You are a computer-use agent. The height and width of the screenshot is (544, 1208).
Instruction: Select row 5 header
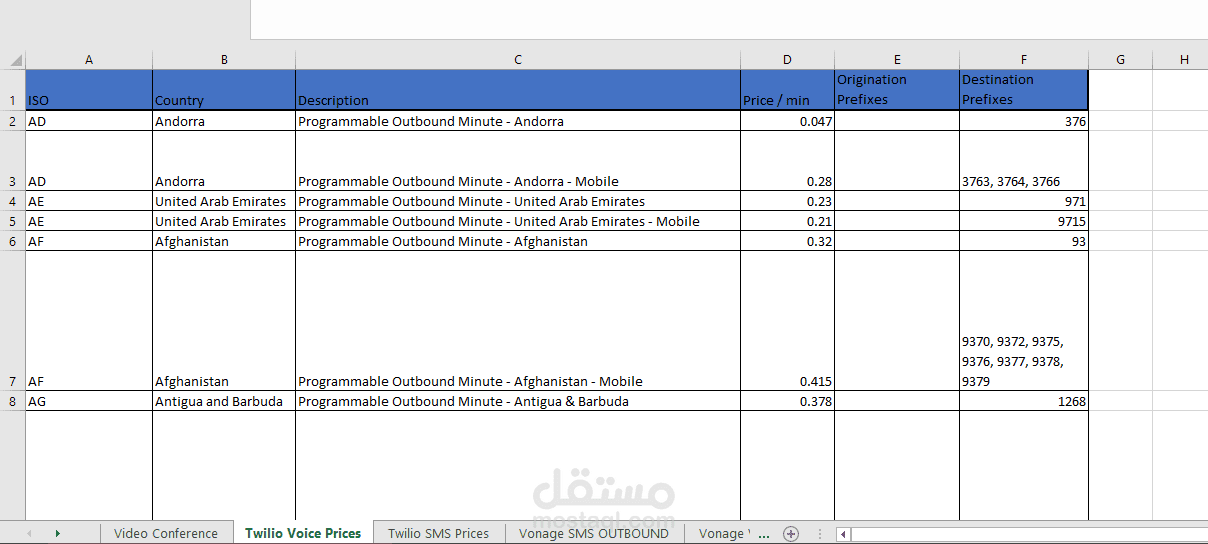point(12,221)
